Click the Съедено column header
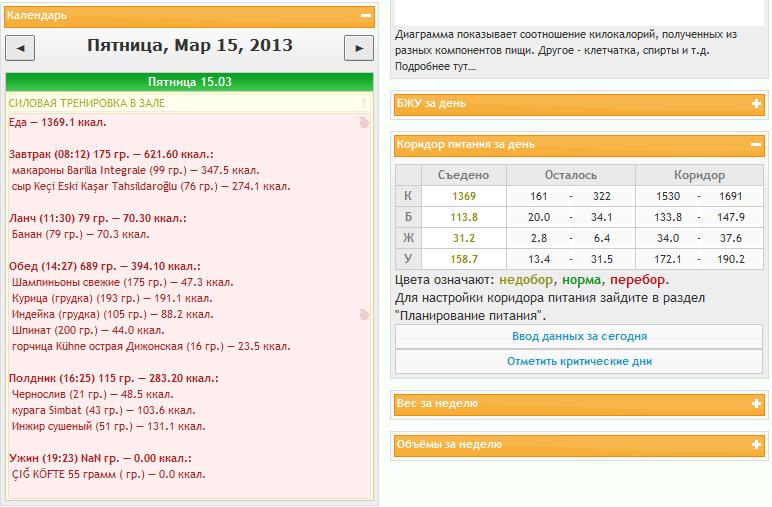Viewport: 772px width, 507px height. (x=463, y=175)
